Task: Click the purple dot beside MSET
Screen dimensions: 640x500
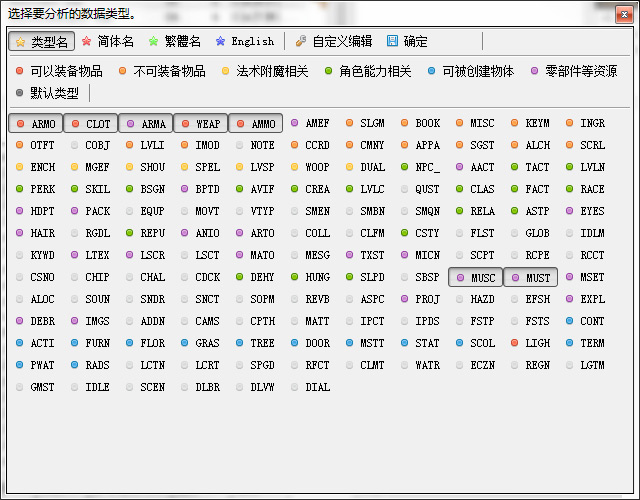Action: click(570, 277)
